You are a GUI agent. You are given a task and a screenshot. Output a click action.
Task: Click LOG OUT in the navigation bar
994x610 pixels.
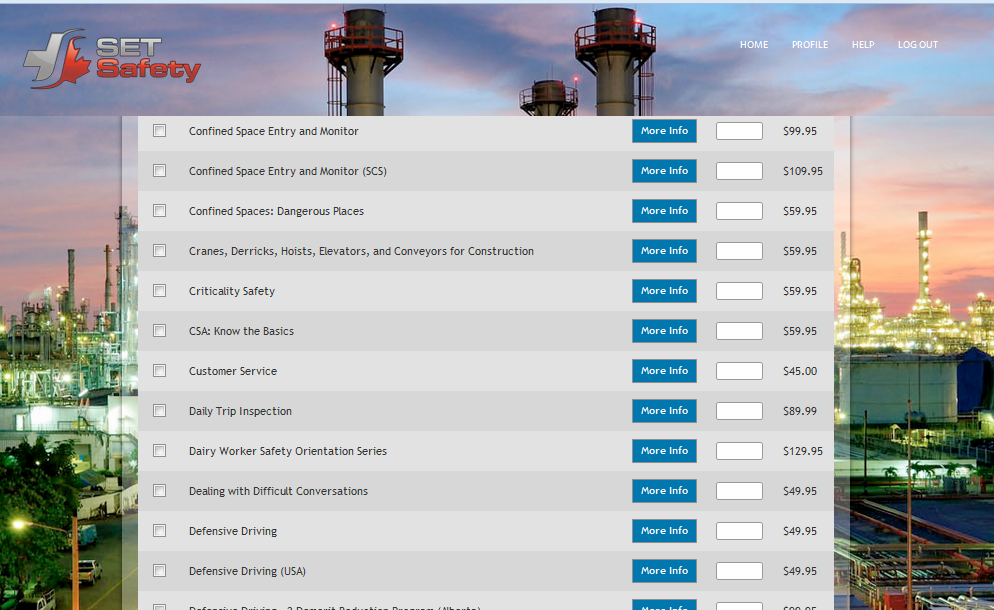(917, 44)
